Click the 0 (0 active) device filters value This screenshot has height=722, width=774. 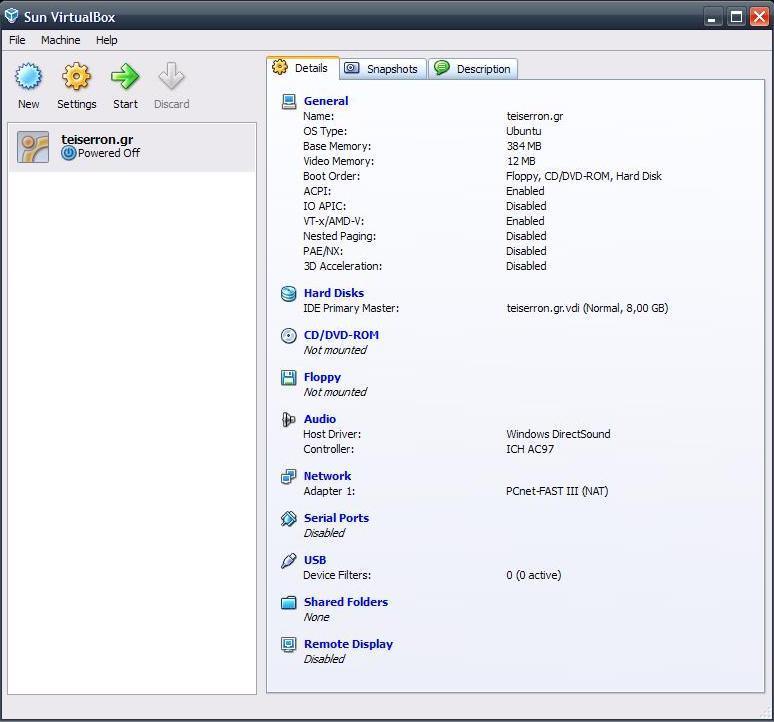tap(534, 575)
